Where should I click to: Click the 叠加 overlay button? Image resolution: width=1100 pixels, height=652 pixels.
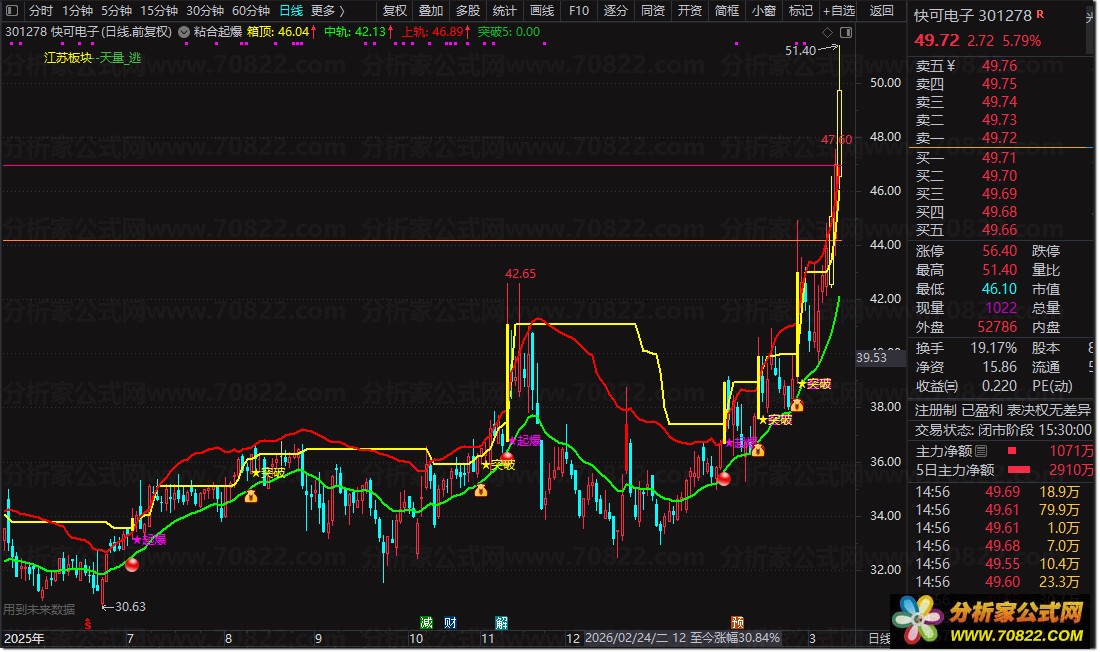pos(431,11)
